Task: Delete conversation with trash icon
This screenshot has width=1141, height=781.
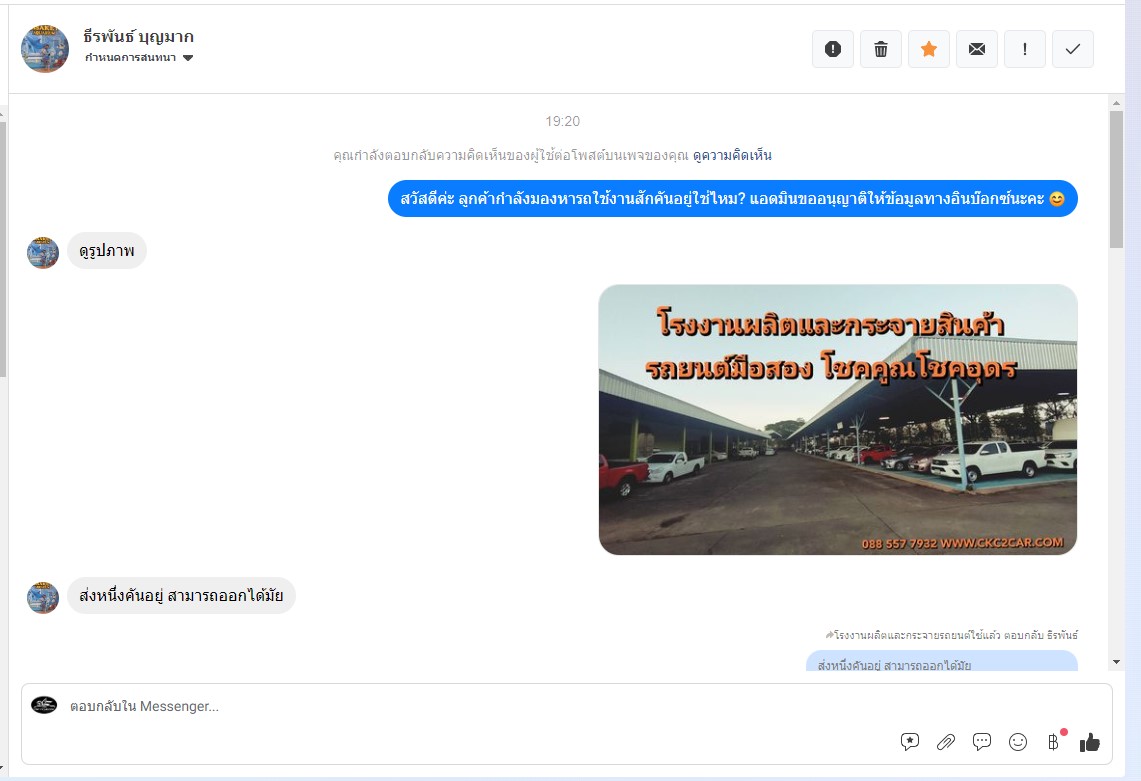Action: pyautogui.click(x=880, y=49)
